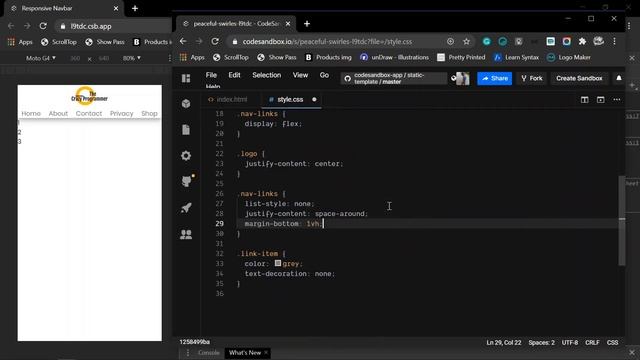
Task: Open new tab in Responsive Navbar window
Action: [x=135, y=8]
